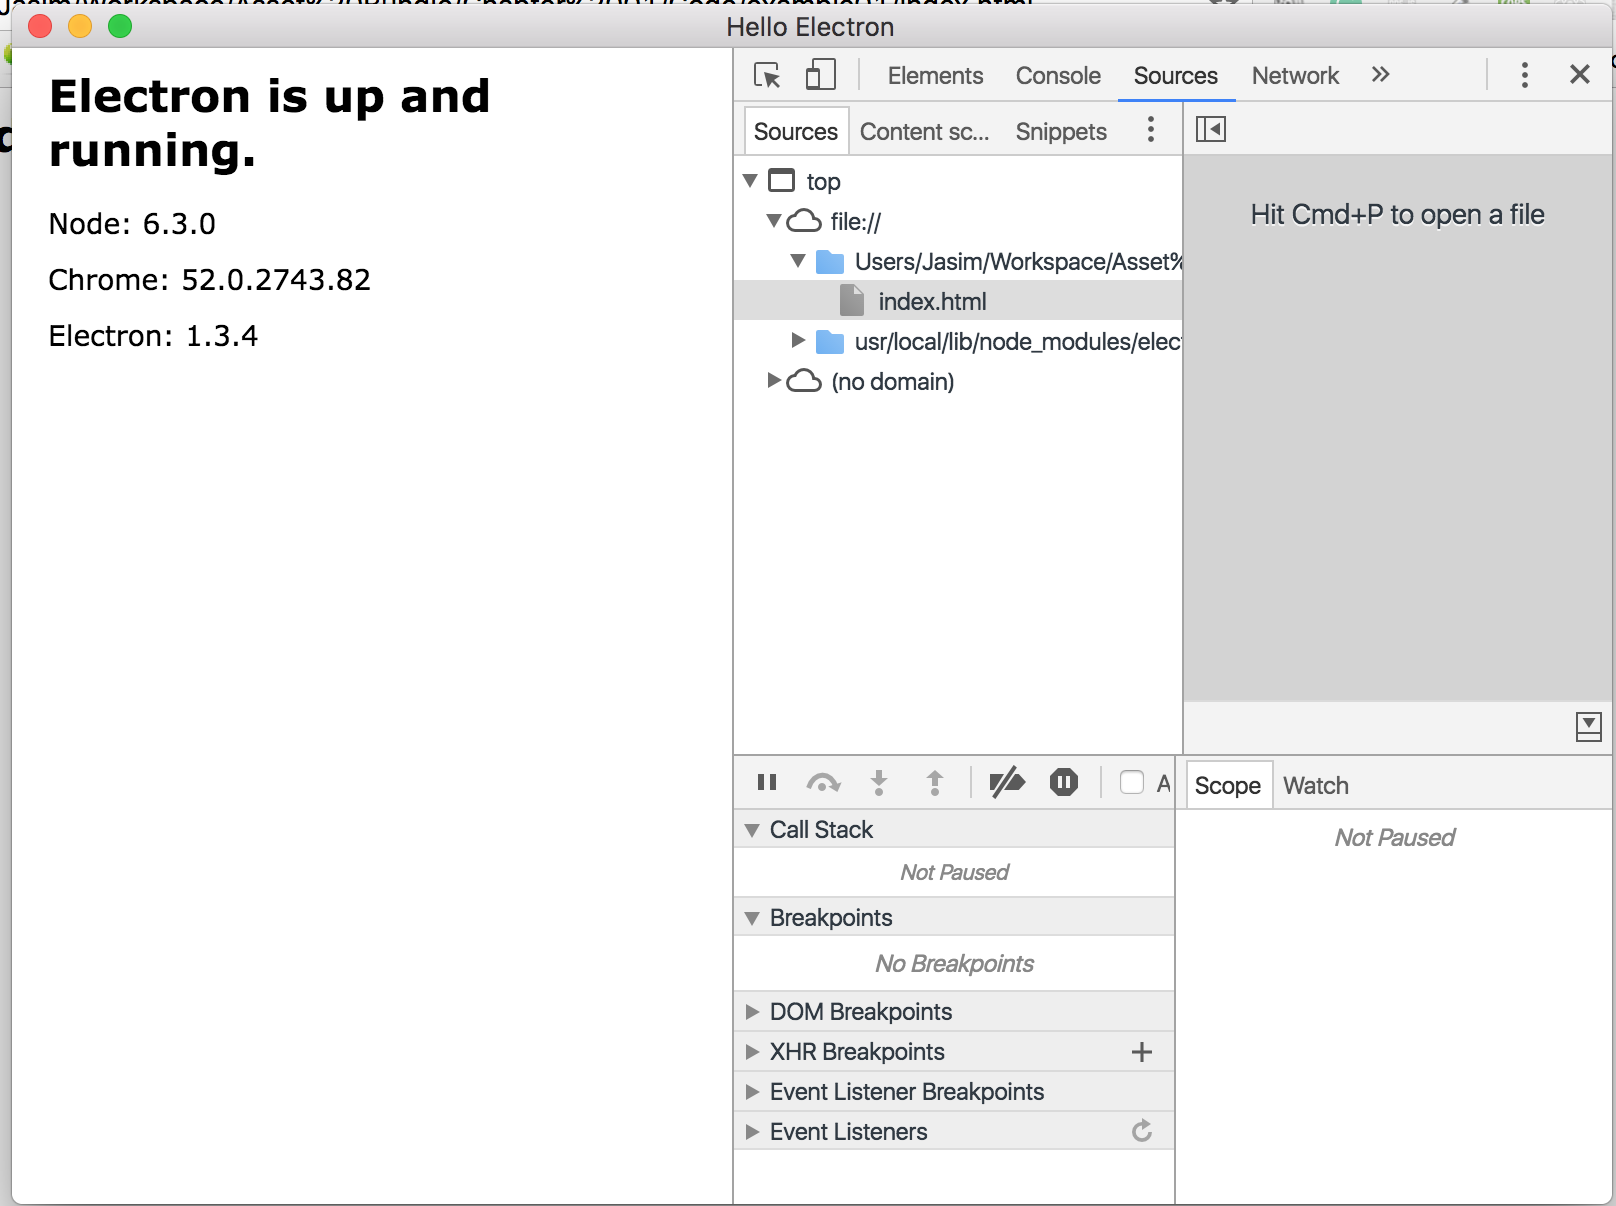Open the Watch tab

[1316, 785]
